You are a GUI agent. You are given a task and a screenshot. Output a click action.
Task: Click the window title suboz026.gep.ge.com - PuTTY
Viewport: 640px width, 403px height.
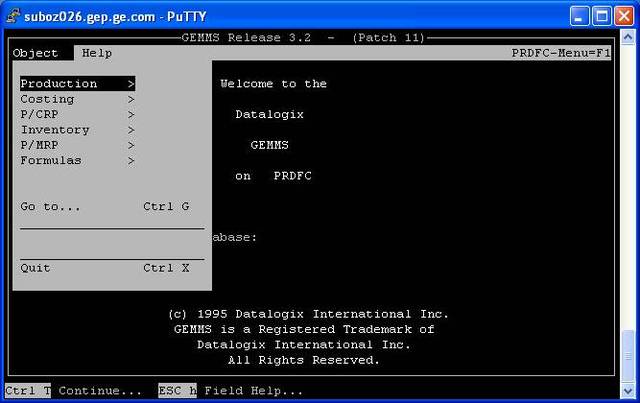tap(115, 17)
